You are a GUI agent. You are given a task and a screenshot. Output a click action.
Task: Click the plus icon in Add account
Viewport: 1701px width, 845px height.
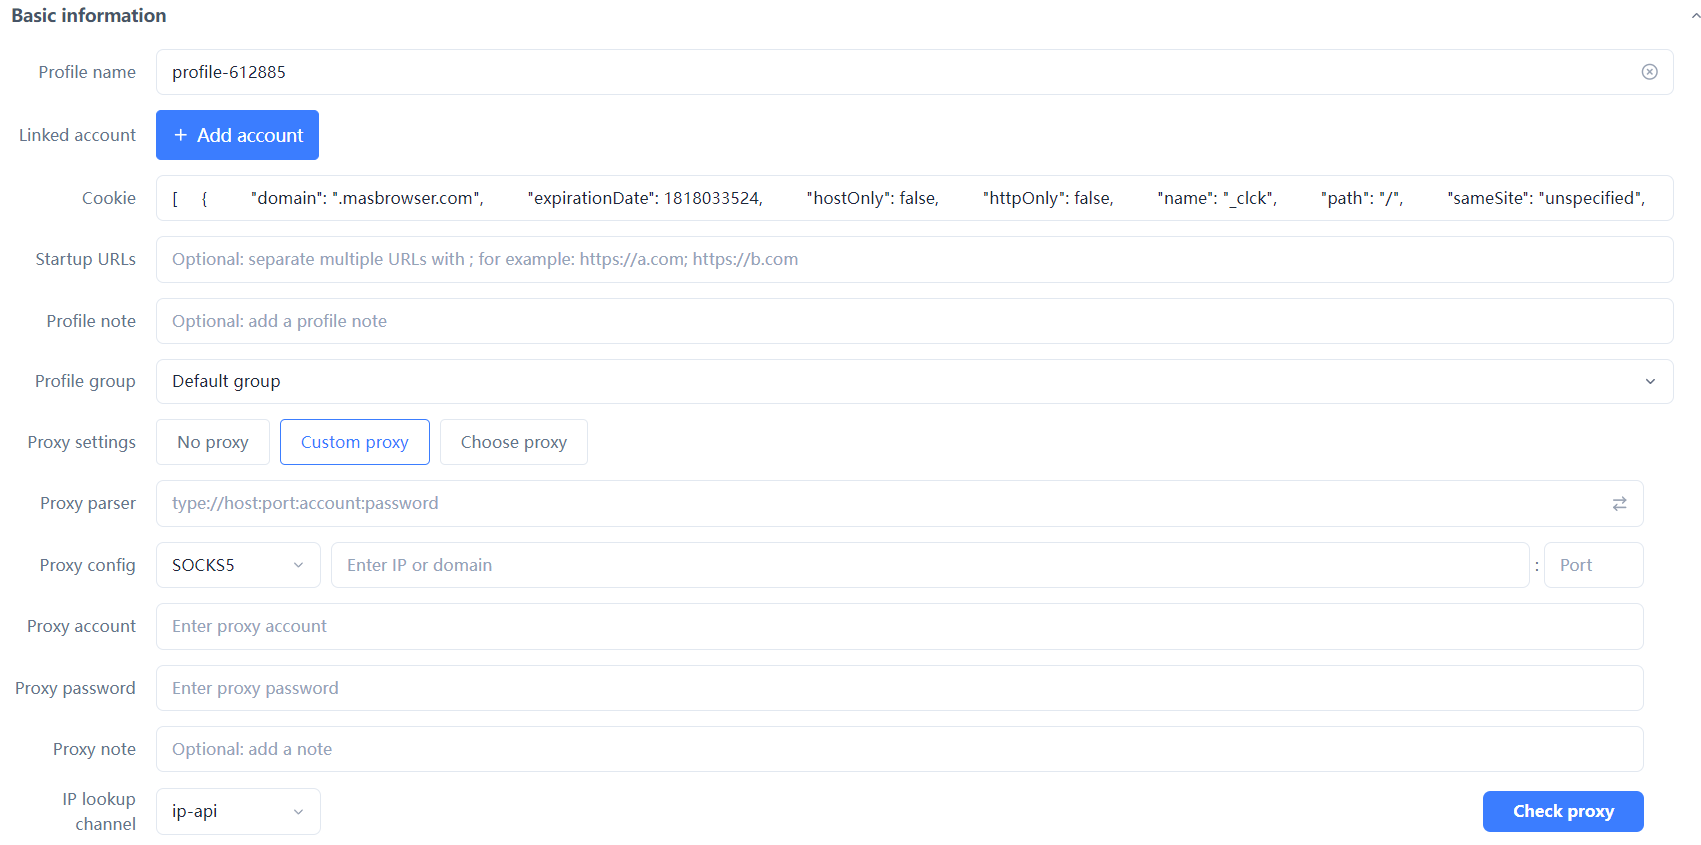[181, 135]
